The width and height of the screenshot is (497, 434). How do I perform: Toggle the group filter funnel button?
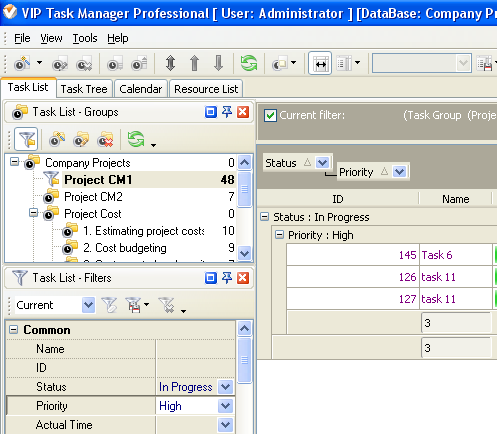26,139
